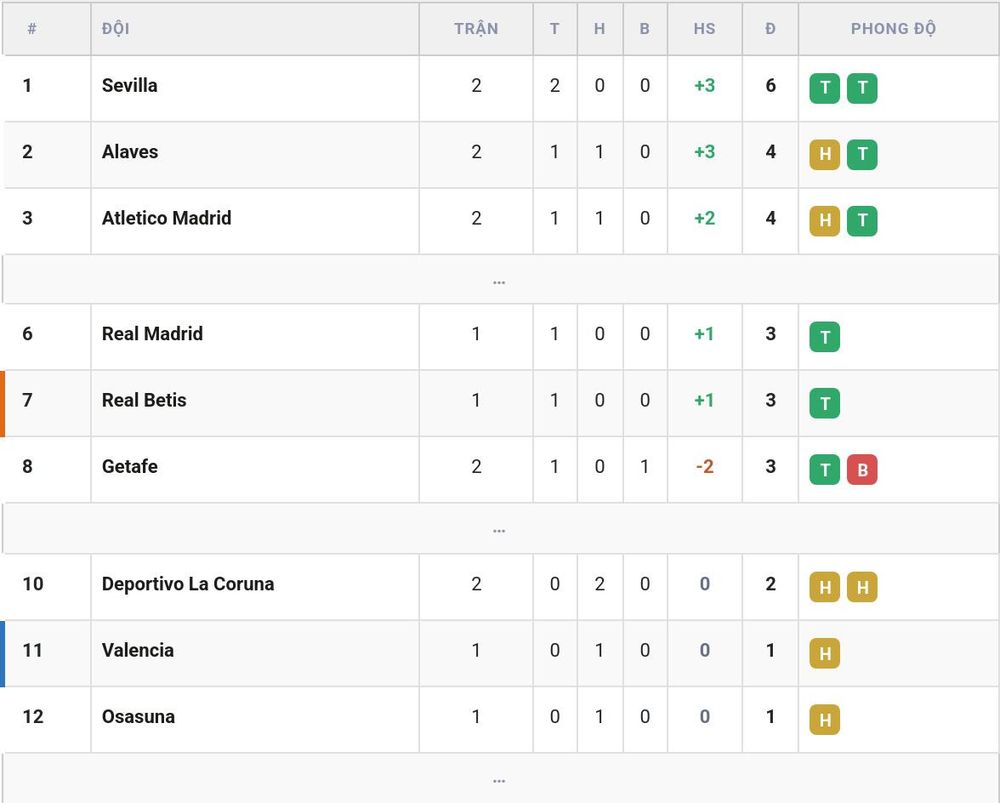
Task: Expand hidden rows below Getafe
Action: tap(500, 528)
